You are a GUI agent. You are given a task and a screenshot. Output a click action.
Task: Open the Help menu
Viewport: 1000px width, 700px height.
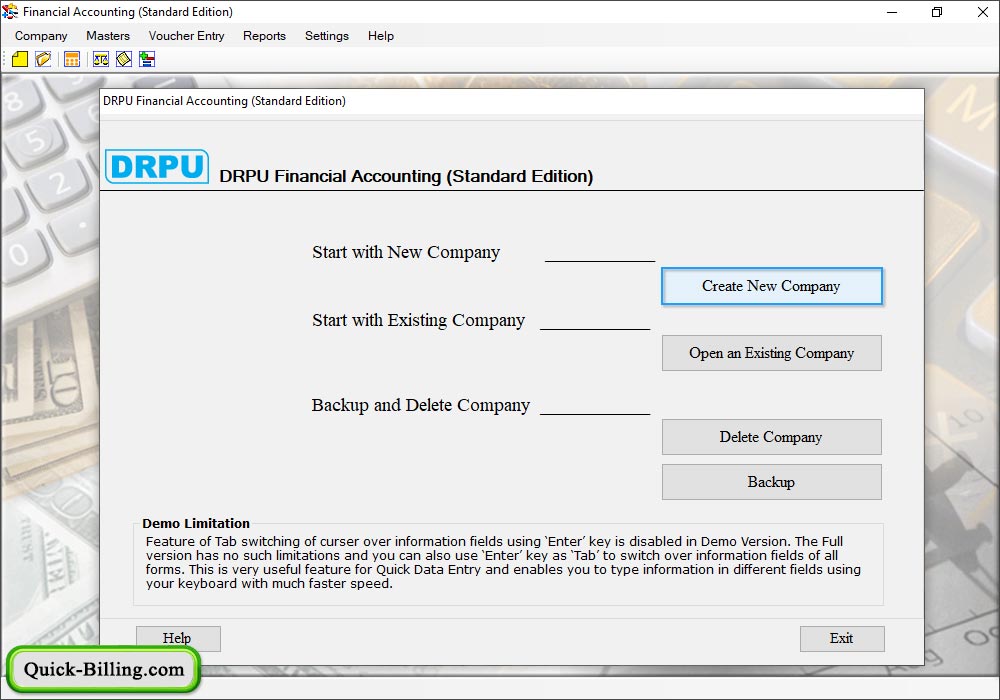coord(381,36)
